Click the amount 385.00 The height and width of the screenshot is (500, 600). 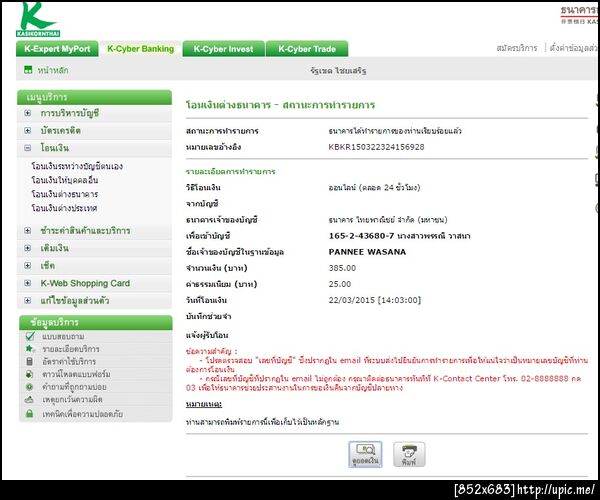[342, 268]
